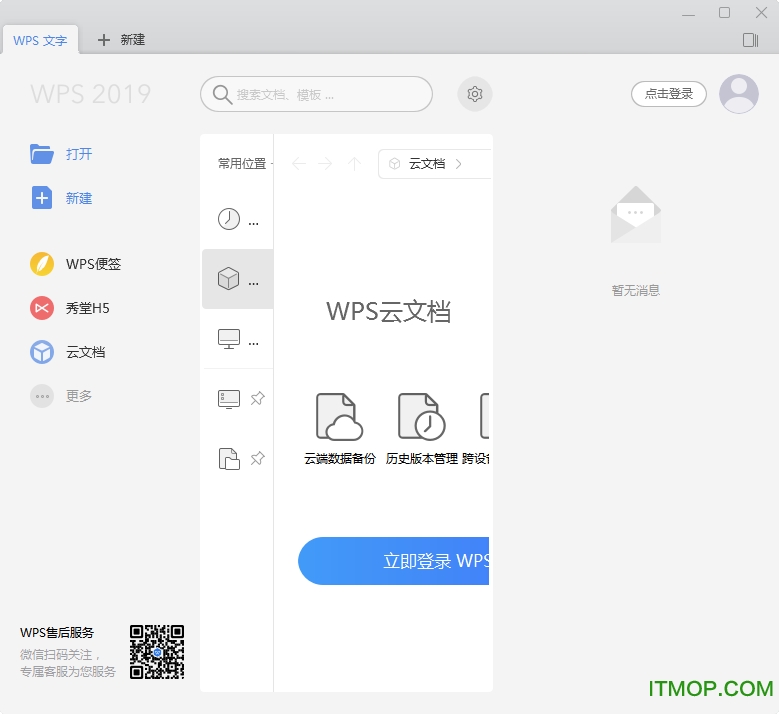This screenshot has height=714, width=779.
Task: Click the blue plus 新建 icon
Action: pos(42,198)
